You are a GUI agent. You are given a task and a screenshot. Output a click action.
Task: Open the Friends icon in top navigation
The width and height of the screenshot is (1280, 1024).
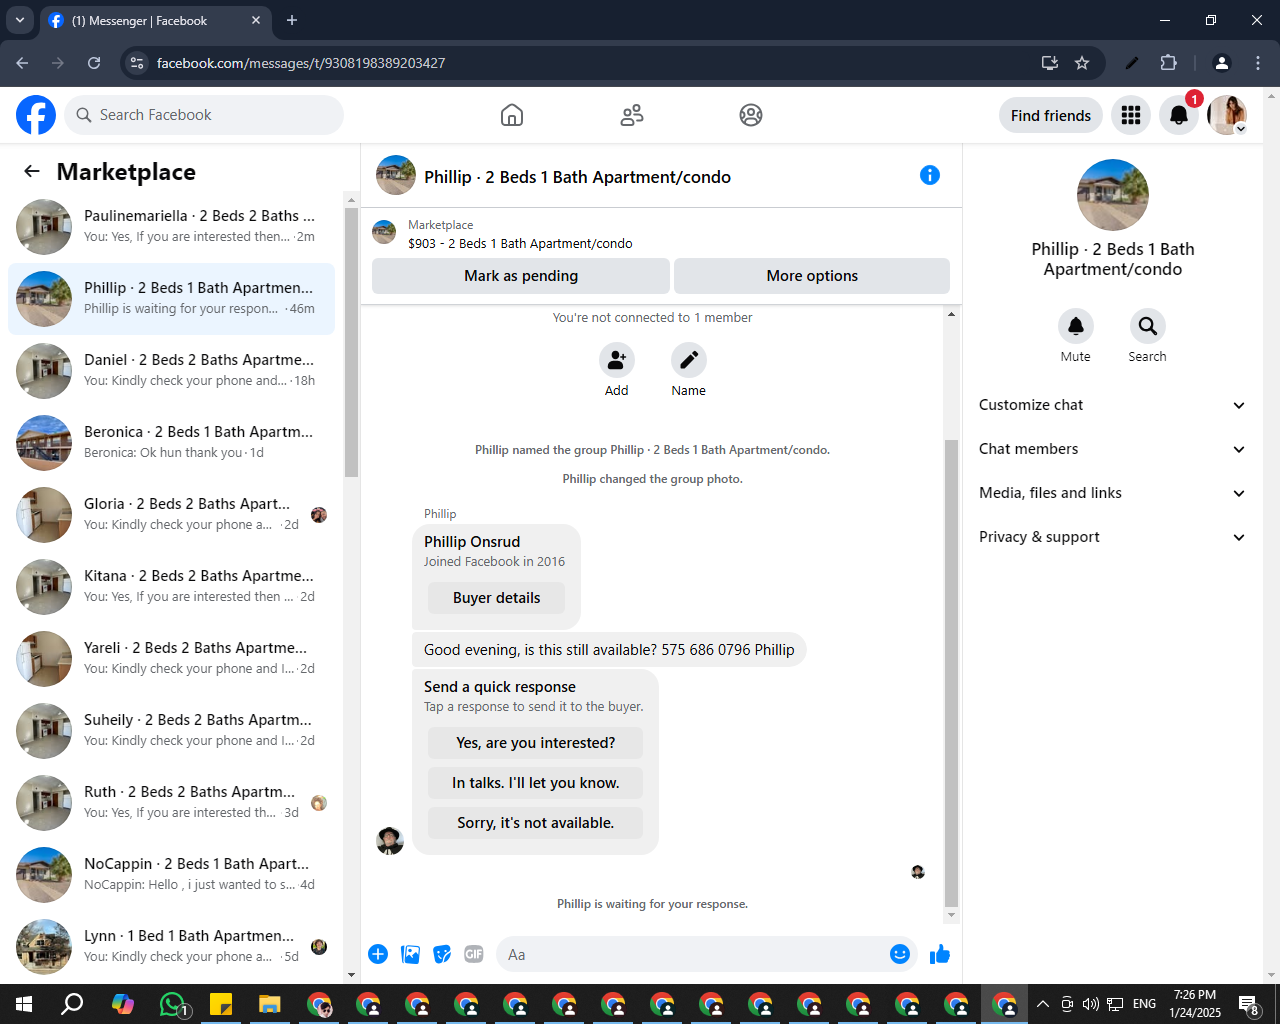pos(632,115)
